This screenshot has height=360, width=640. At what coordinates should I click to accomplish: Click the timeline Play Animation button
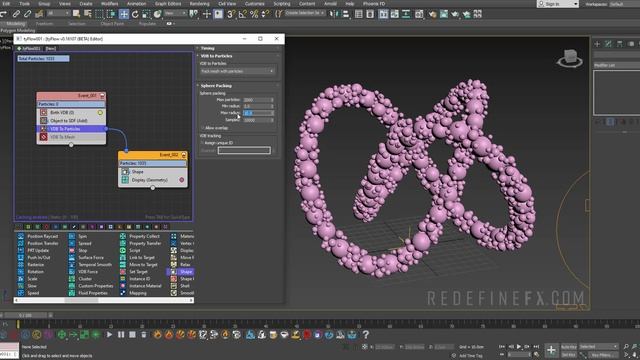(519, 347)
